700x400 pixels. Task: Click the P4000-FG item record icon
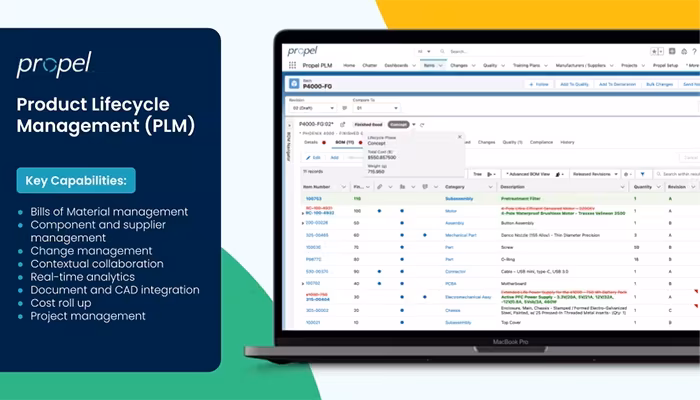pos(294,83)
